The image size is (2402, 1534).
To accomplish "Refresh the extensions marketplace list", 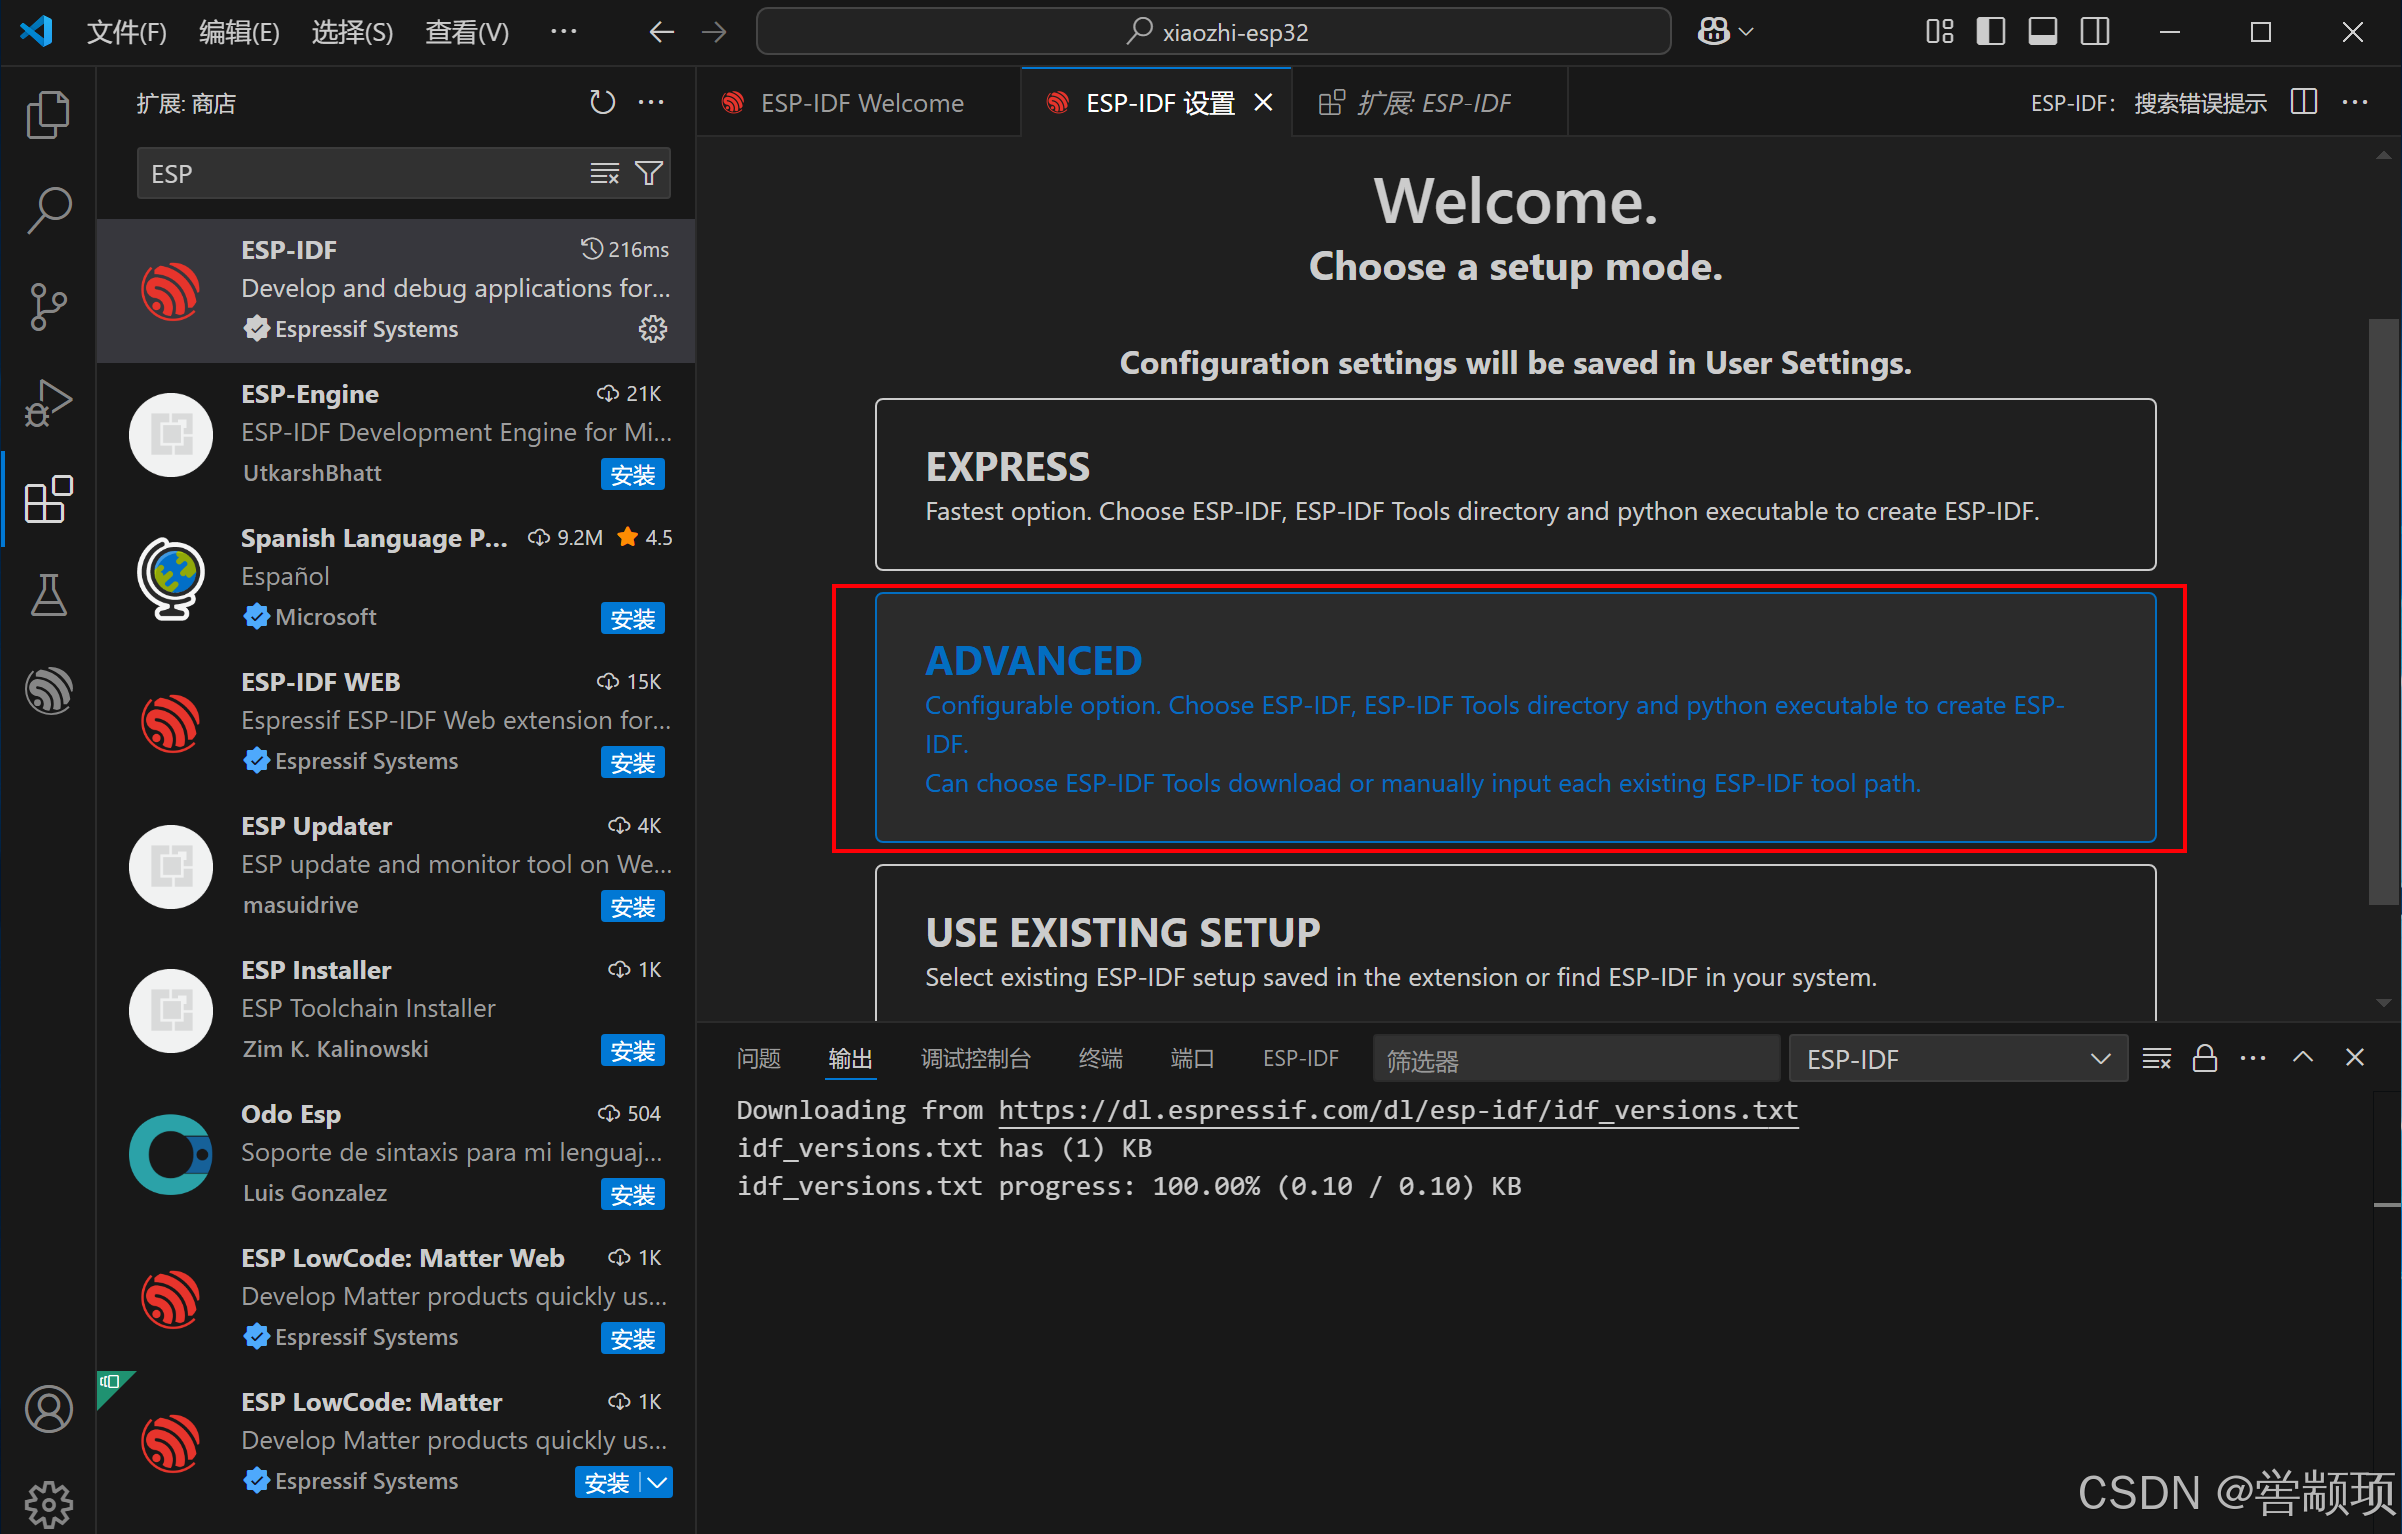I will (x=602, y=103).
